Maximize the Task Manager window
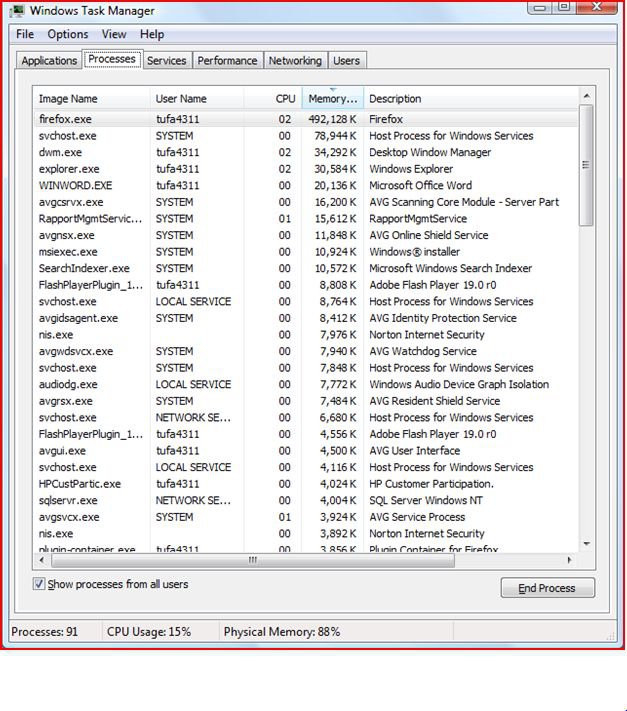The image size is (627, 711). coord(564,7)
